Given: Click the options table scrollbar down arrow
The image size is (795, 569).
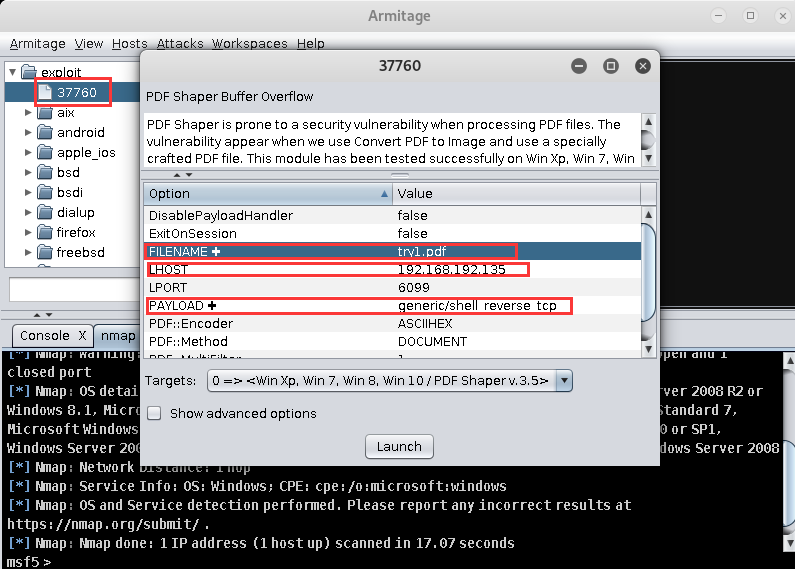Looking at the screenshot, I should [648, 349].
